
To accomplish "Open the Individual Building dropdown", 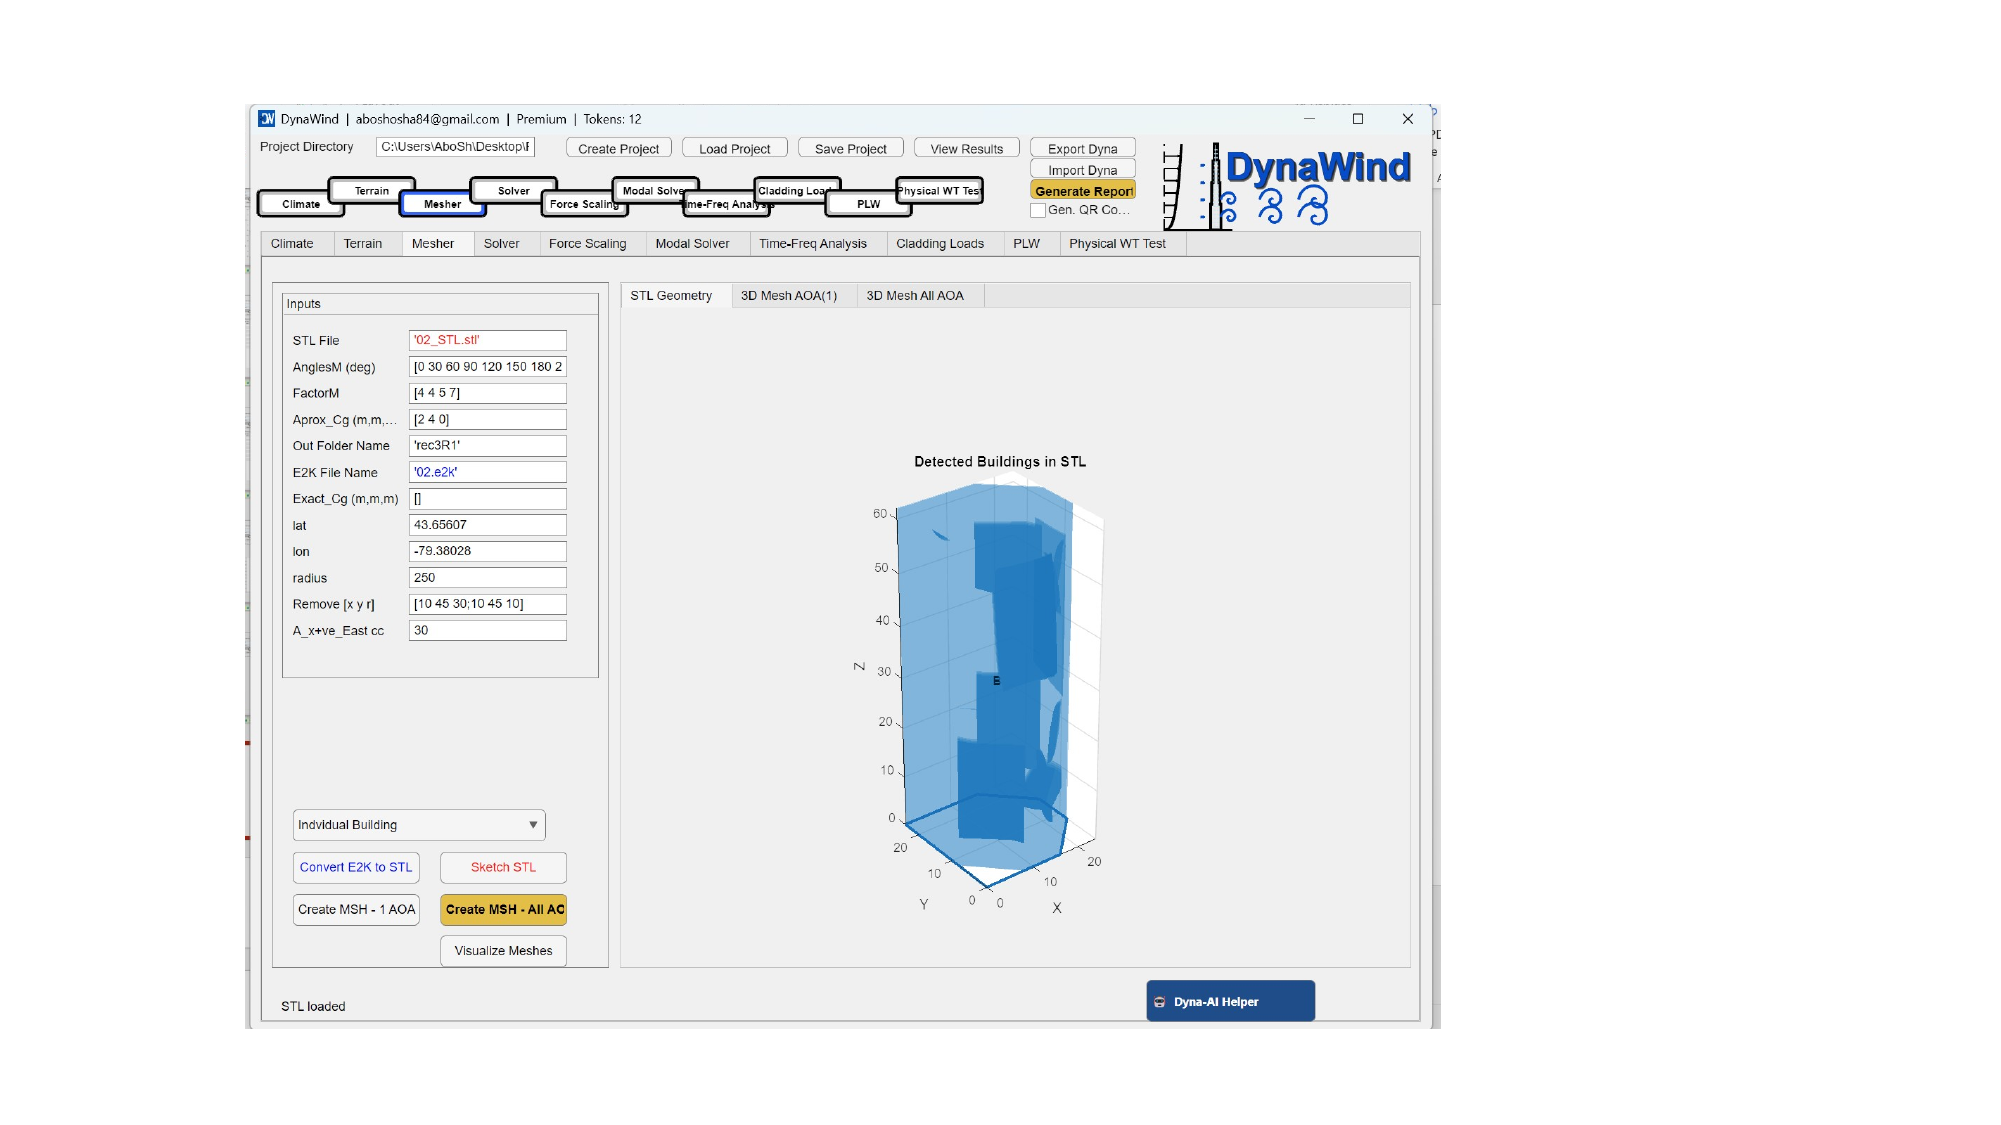I will point(419,825).
